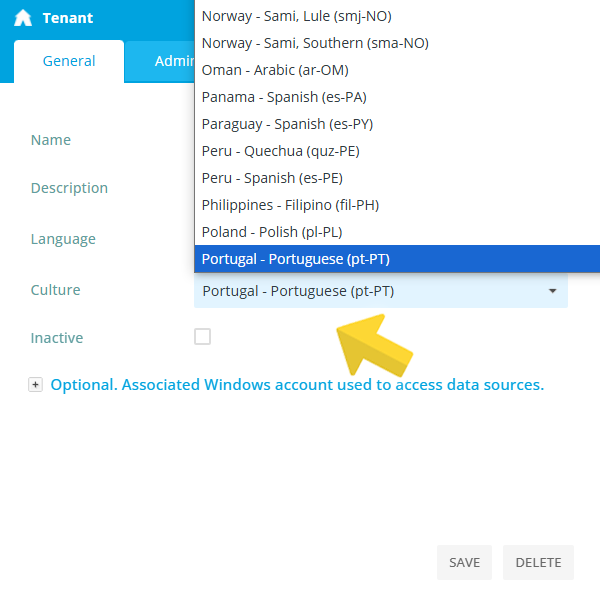Expand the optional Windows account section

pyautogui.click(x=35, y=385)
